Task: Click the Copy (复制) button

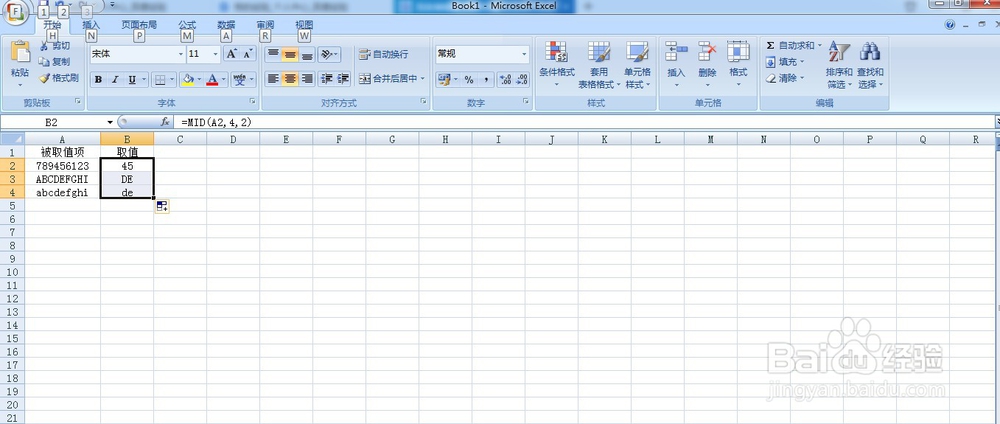Action: [x=54, y=62]
